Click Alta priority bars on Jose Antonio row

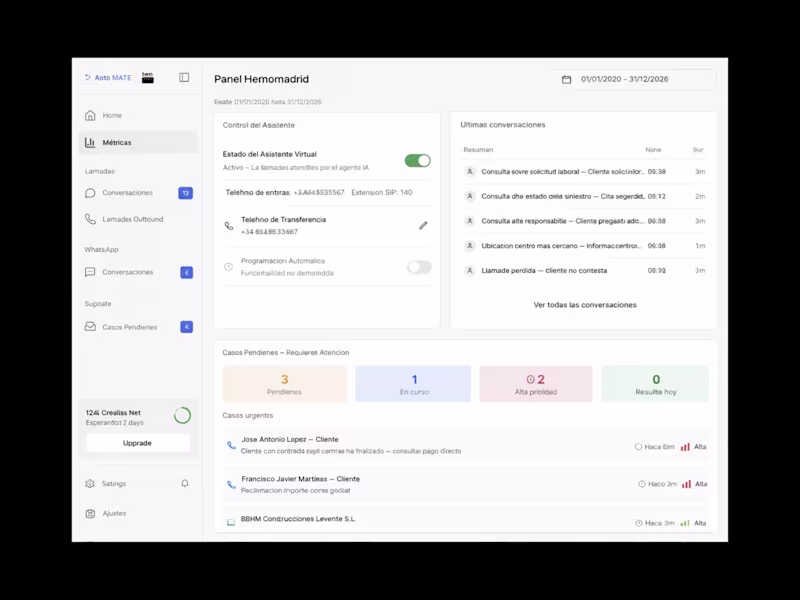pos(685,447)
